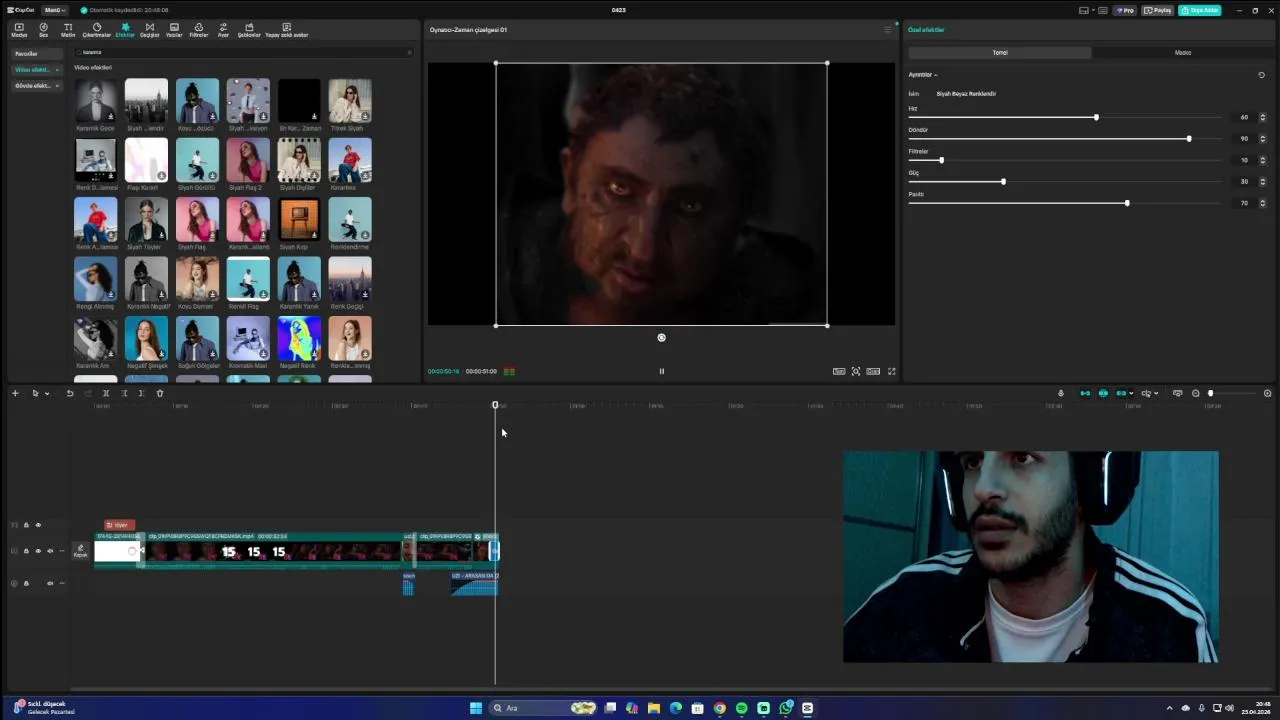This screenshot has width=1280, height=720.
Task: Adjust the Güç slider
Action: (1003, 182)
